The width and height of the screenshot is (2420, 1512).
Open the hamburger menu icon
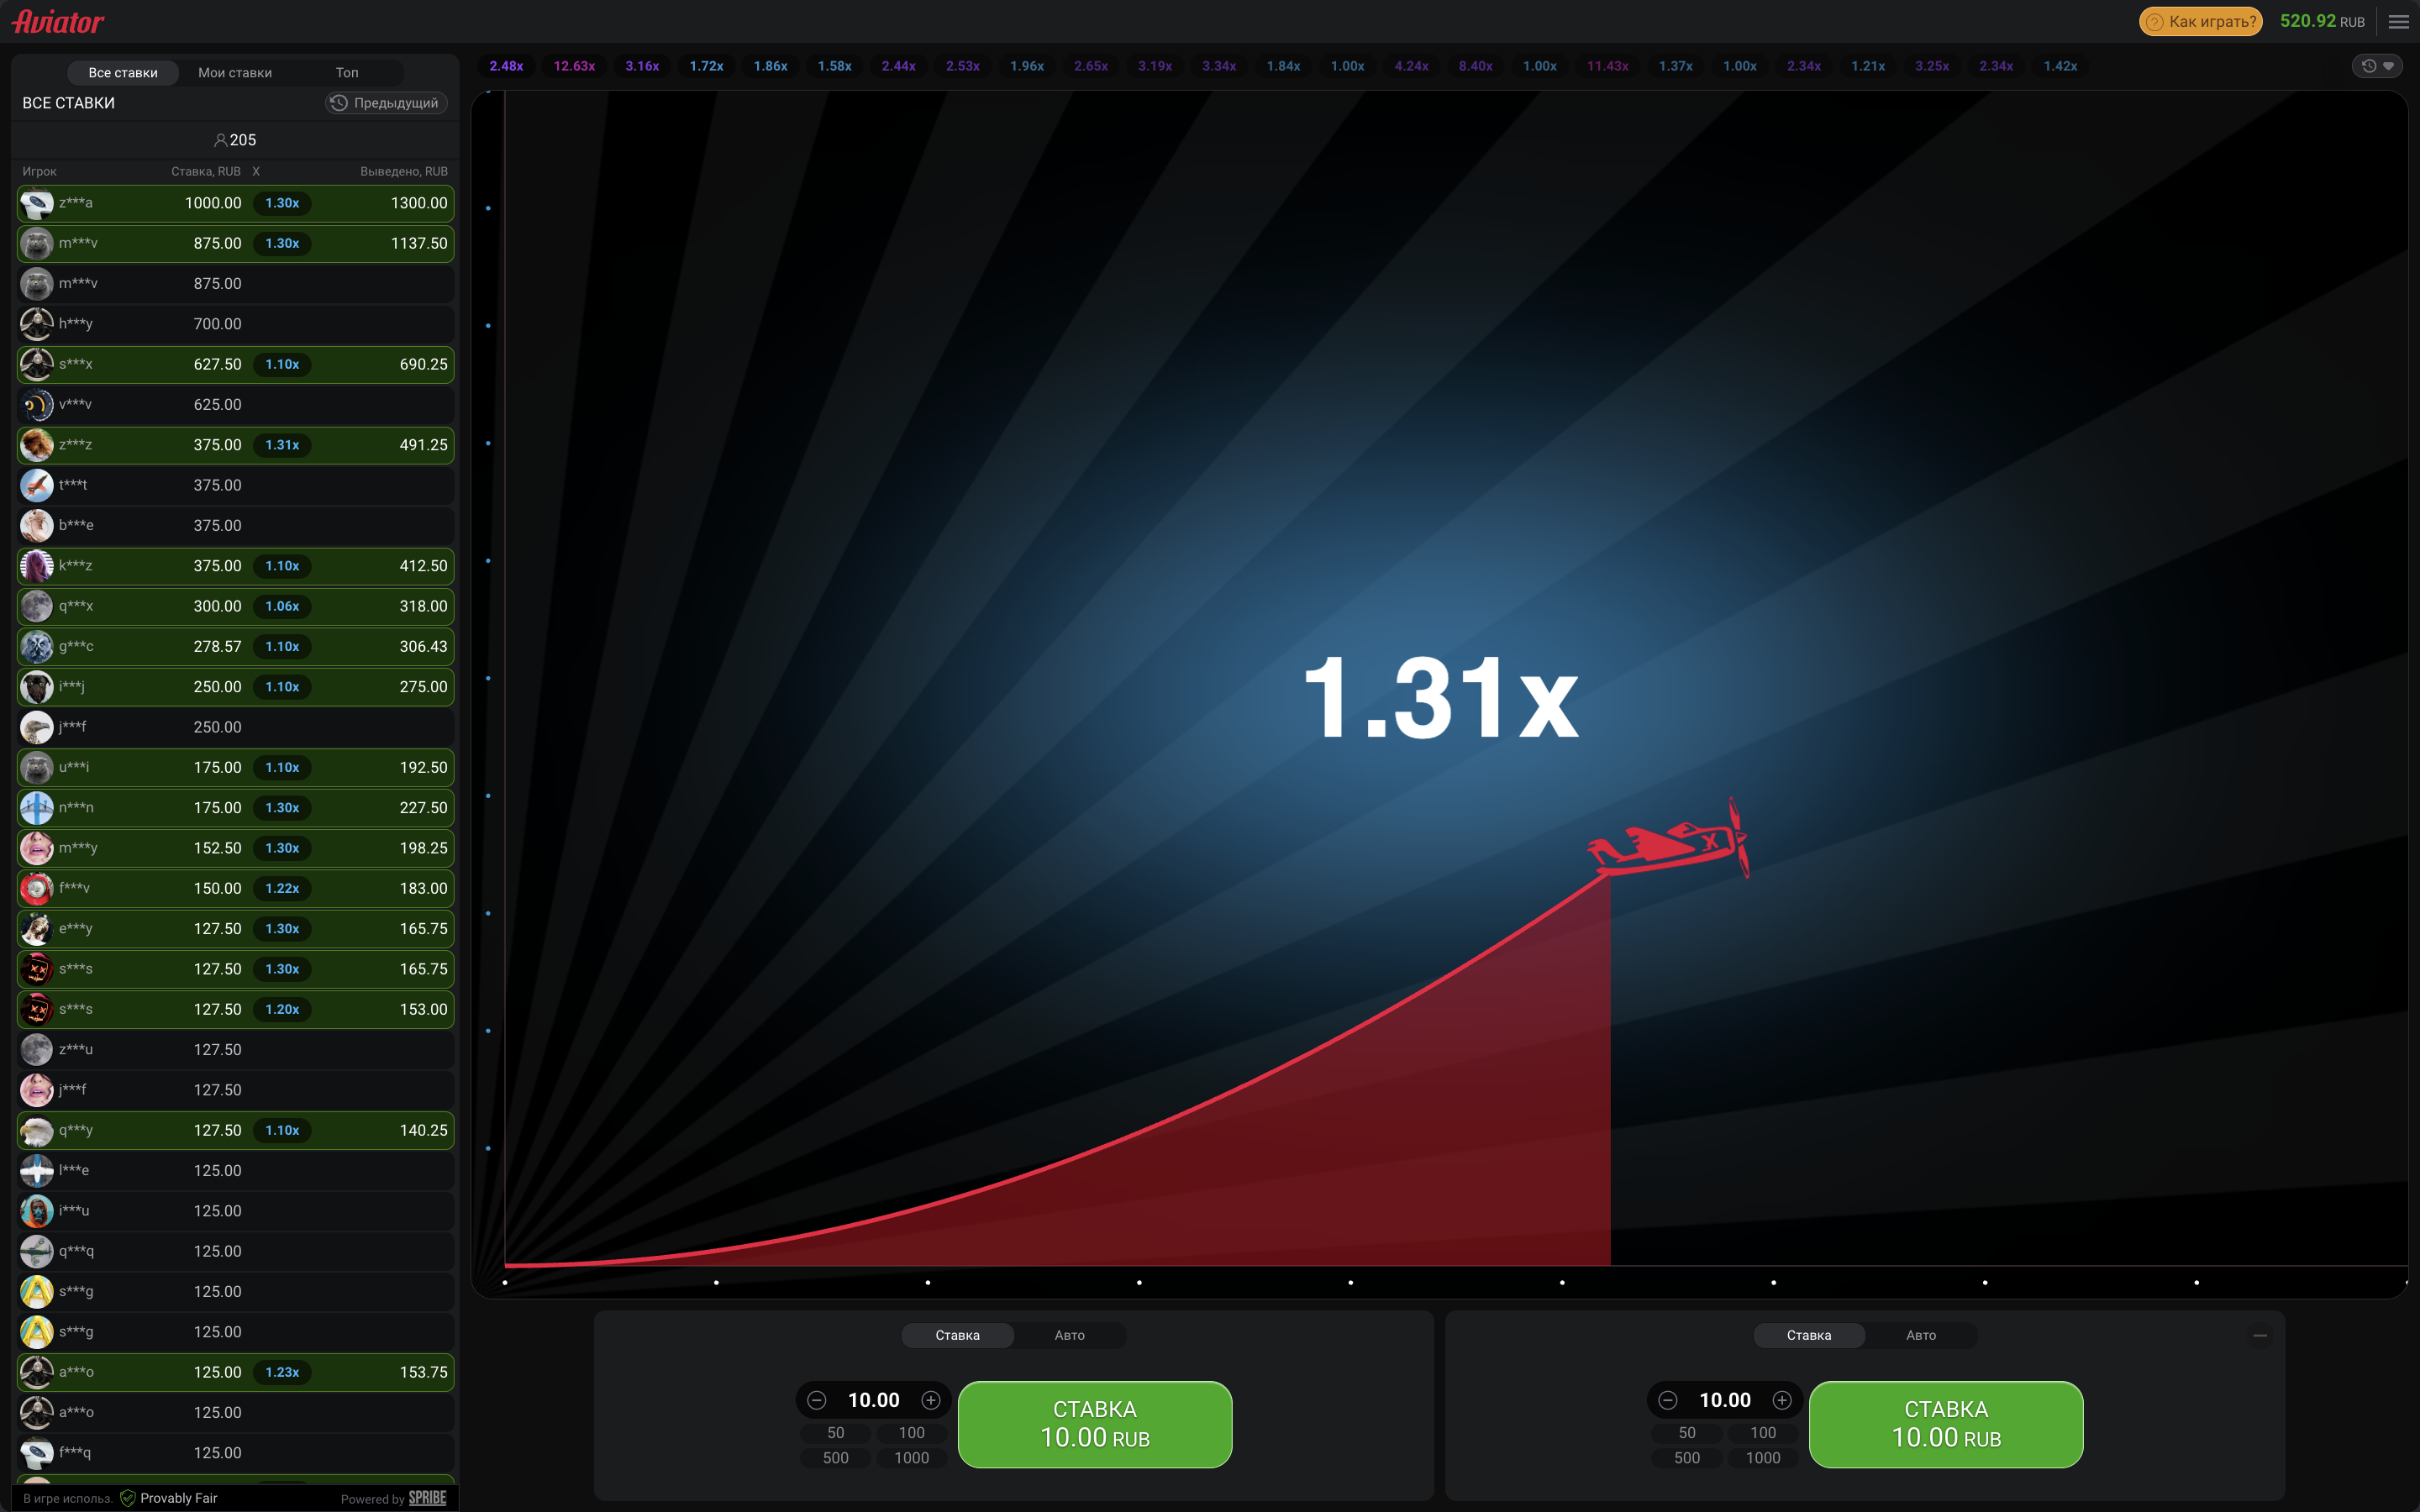(2398, 22)
